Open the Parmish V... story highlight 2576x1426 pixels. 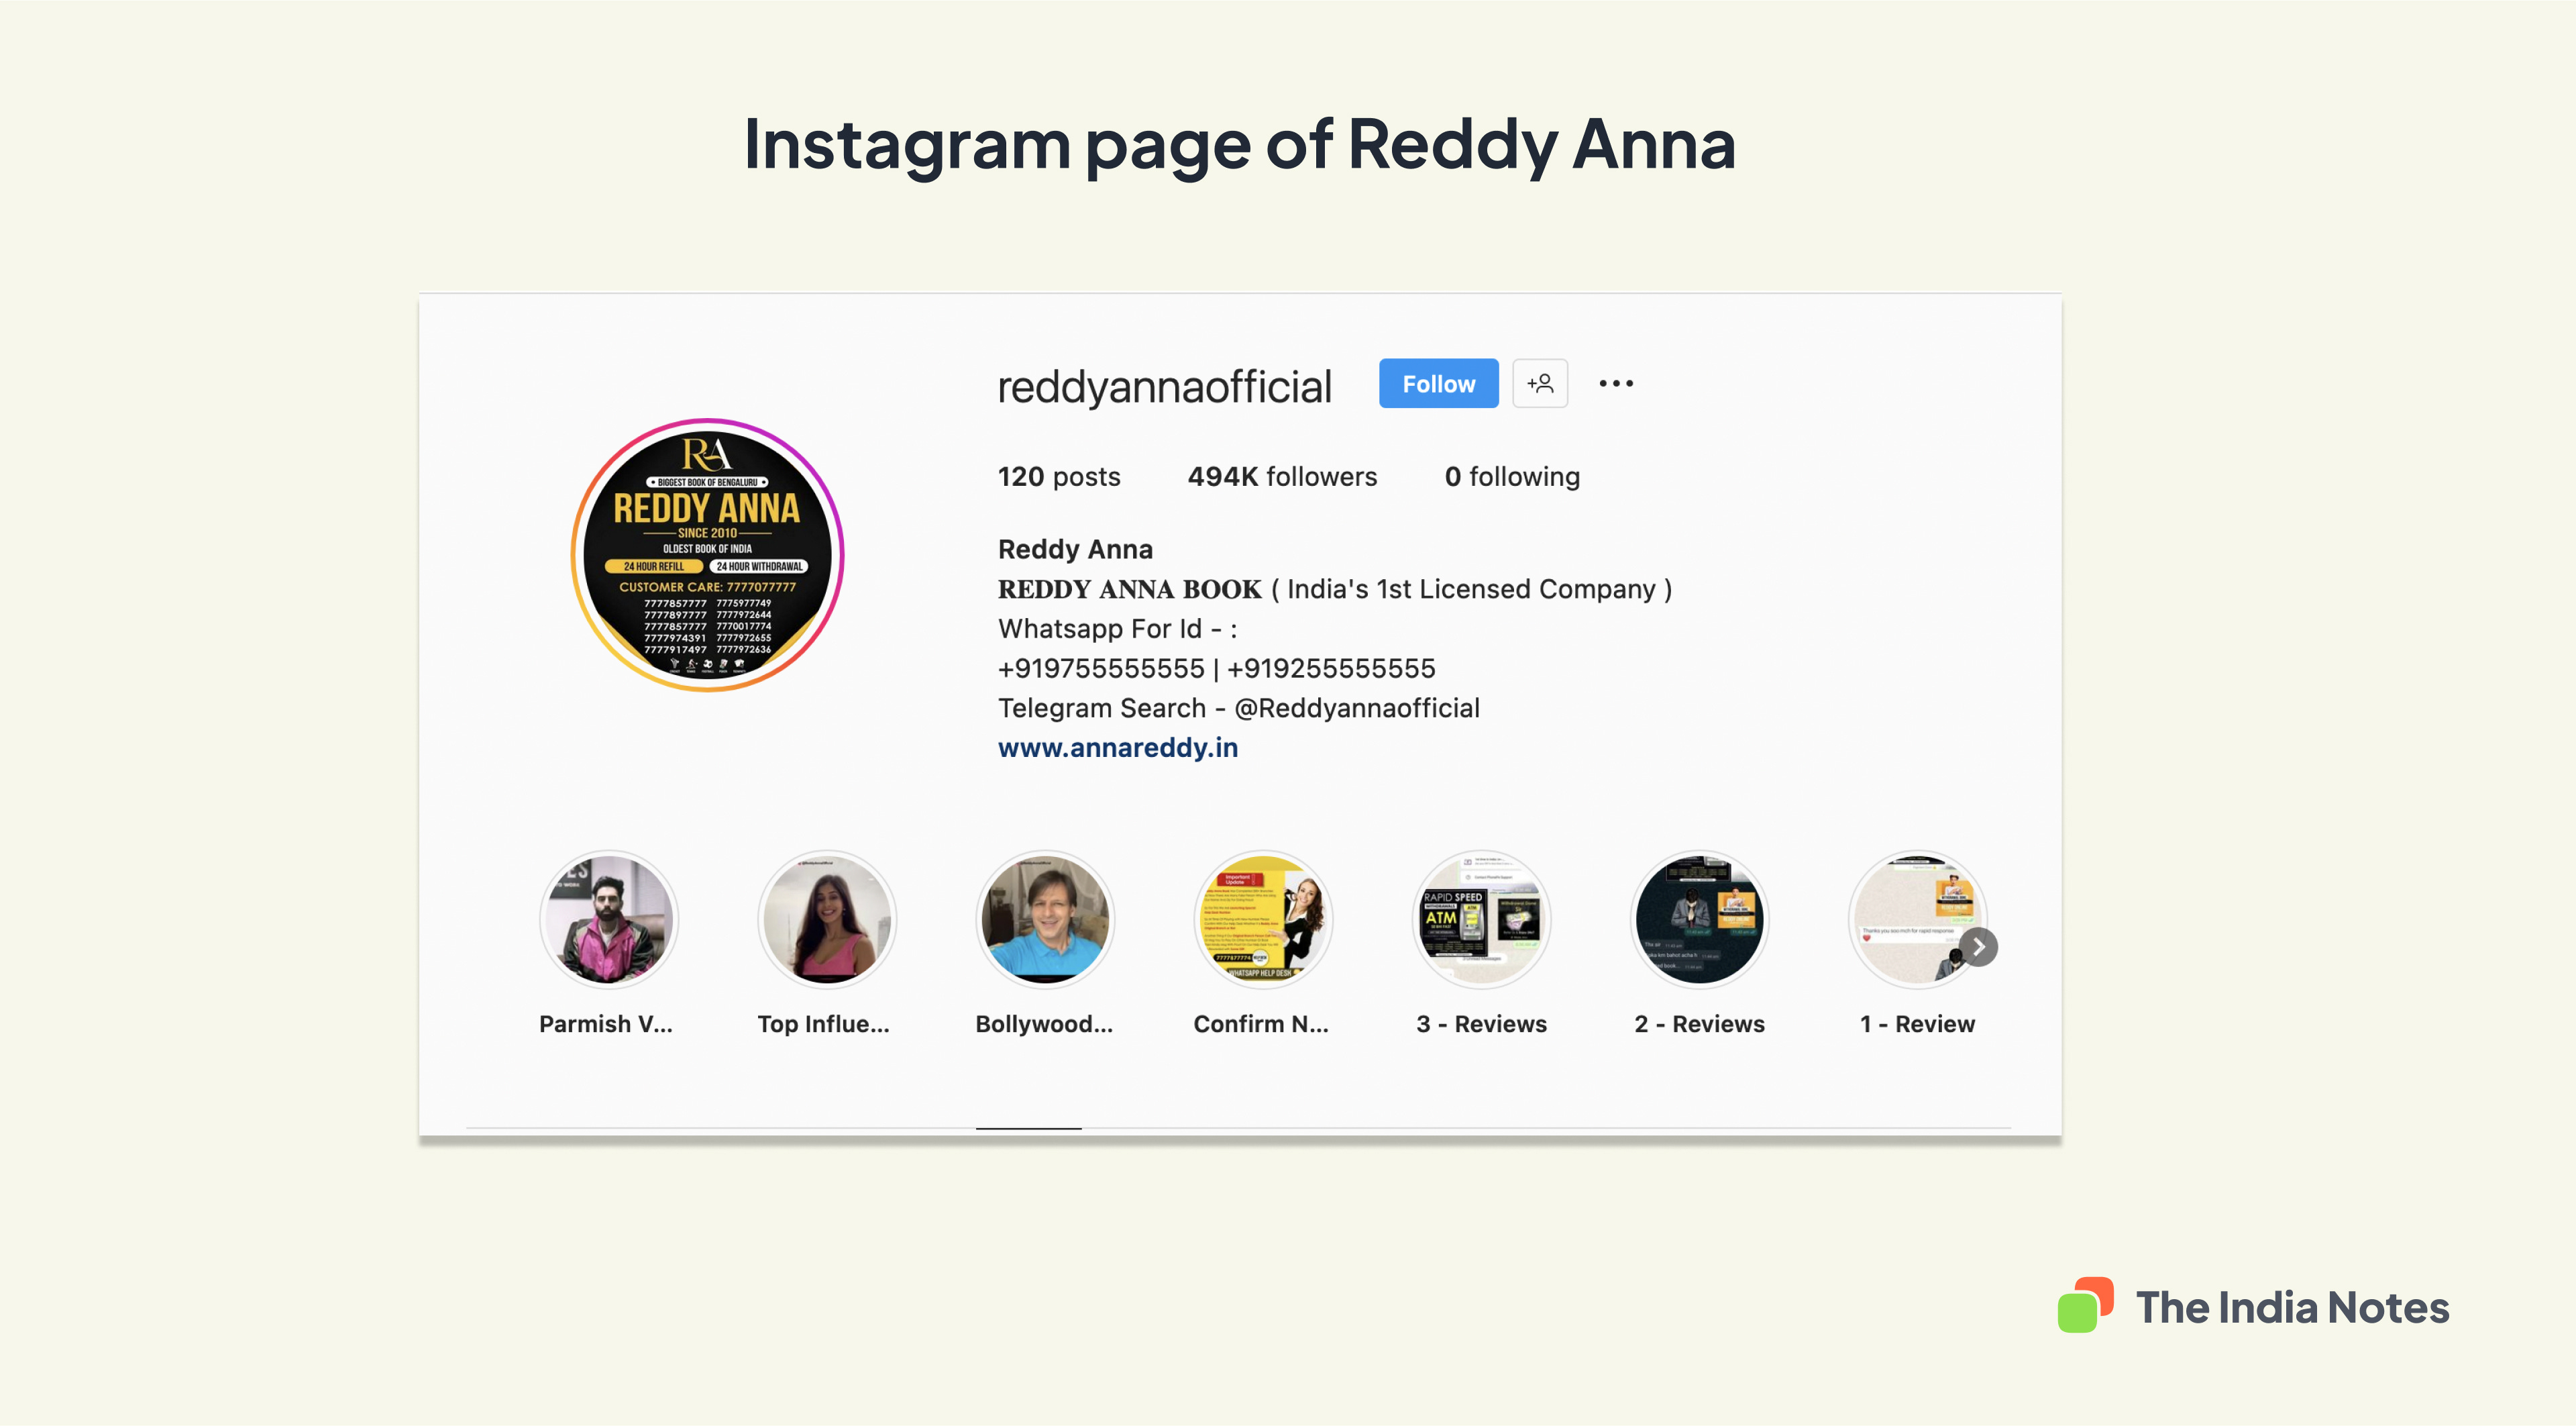coord(608,920)
